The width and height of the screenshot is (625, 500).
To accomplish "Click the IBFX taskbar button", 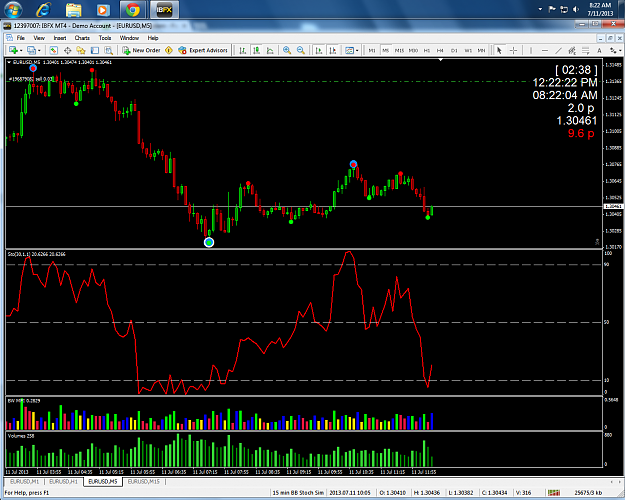I will click(x=164, y=9).
